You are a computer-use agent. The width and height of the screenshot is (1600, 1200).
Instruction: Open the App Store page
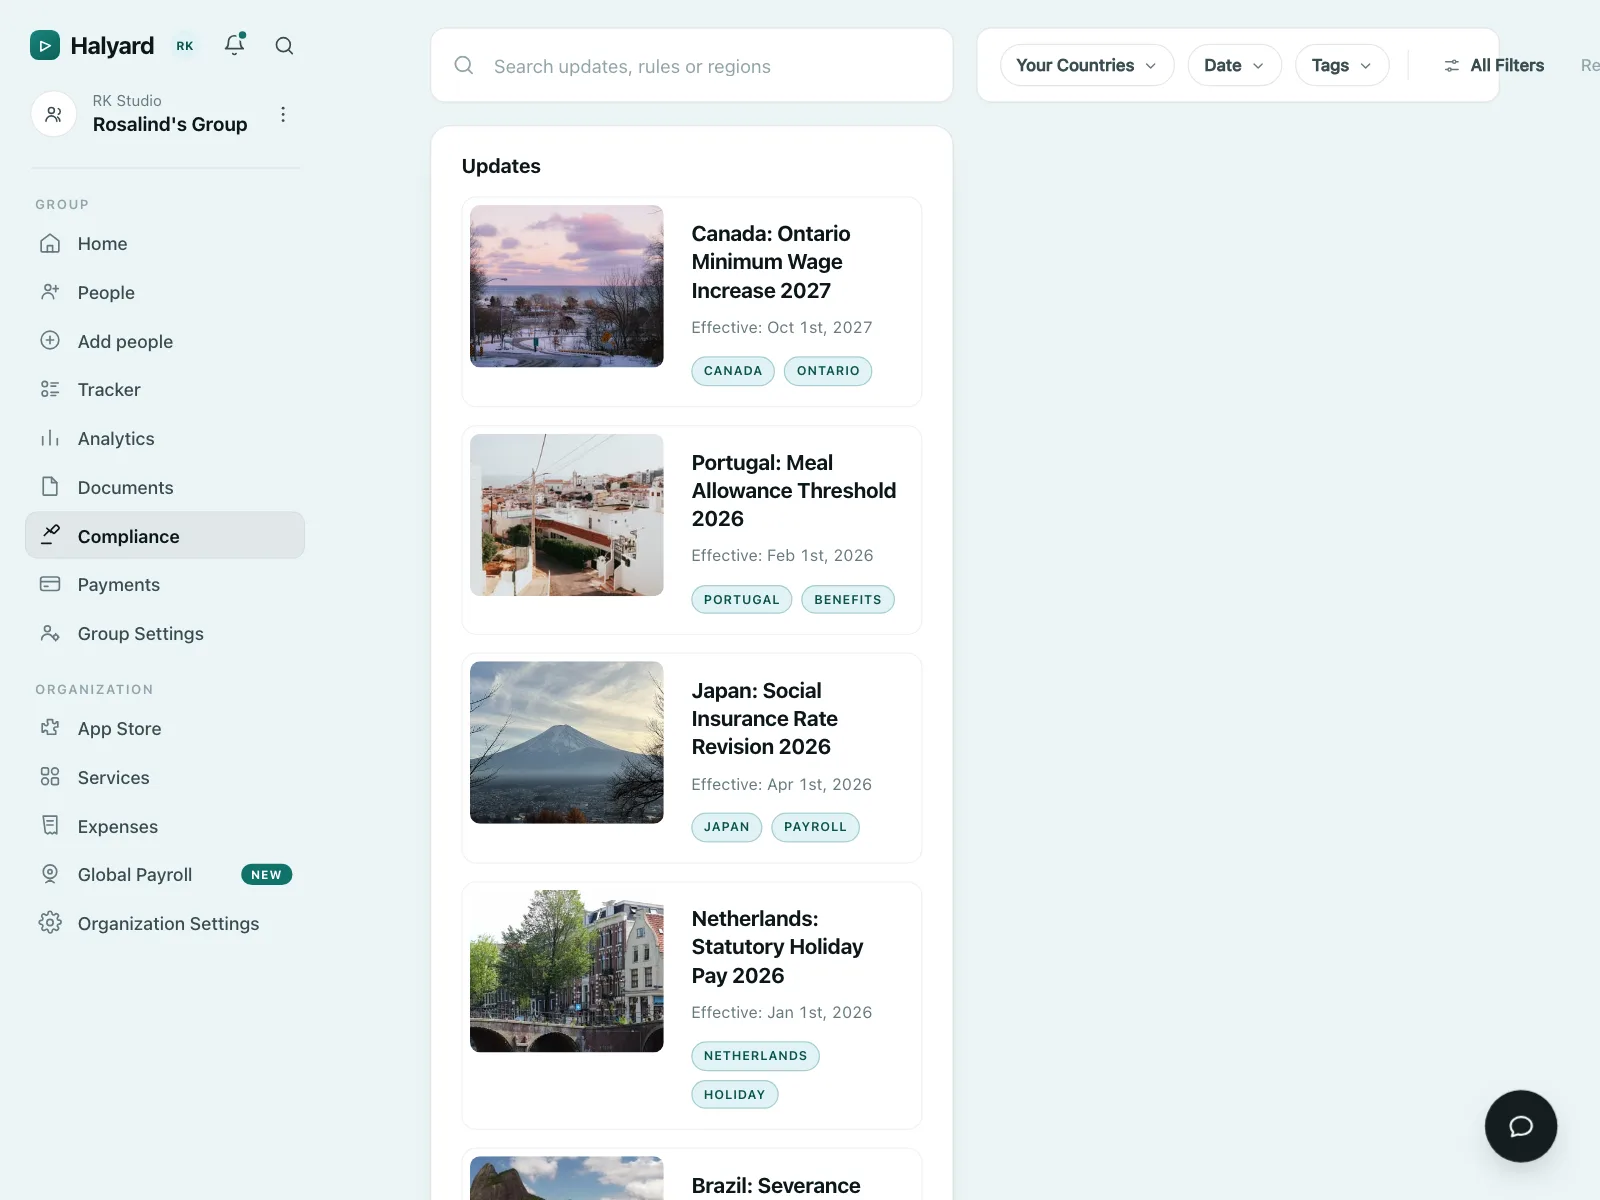(x=165, y=728)
